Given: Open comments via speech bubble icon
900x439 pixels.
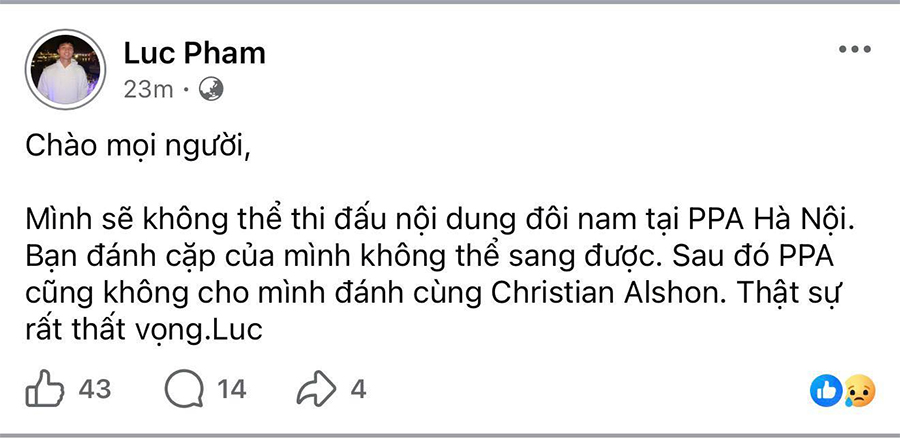Looking at the screenshot, I should click(183, 388).
